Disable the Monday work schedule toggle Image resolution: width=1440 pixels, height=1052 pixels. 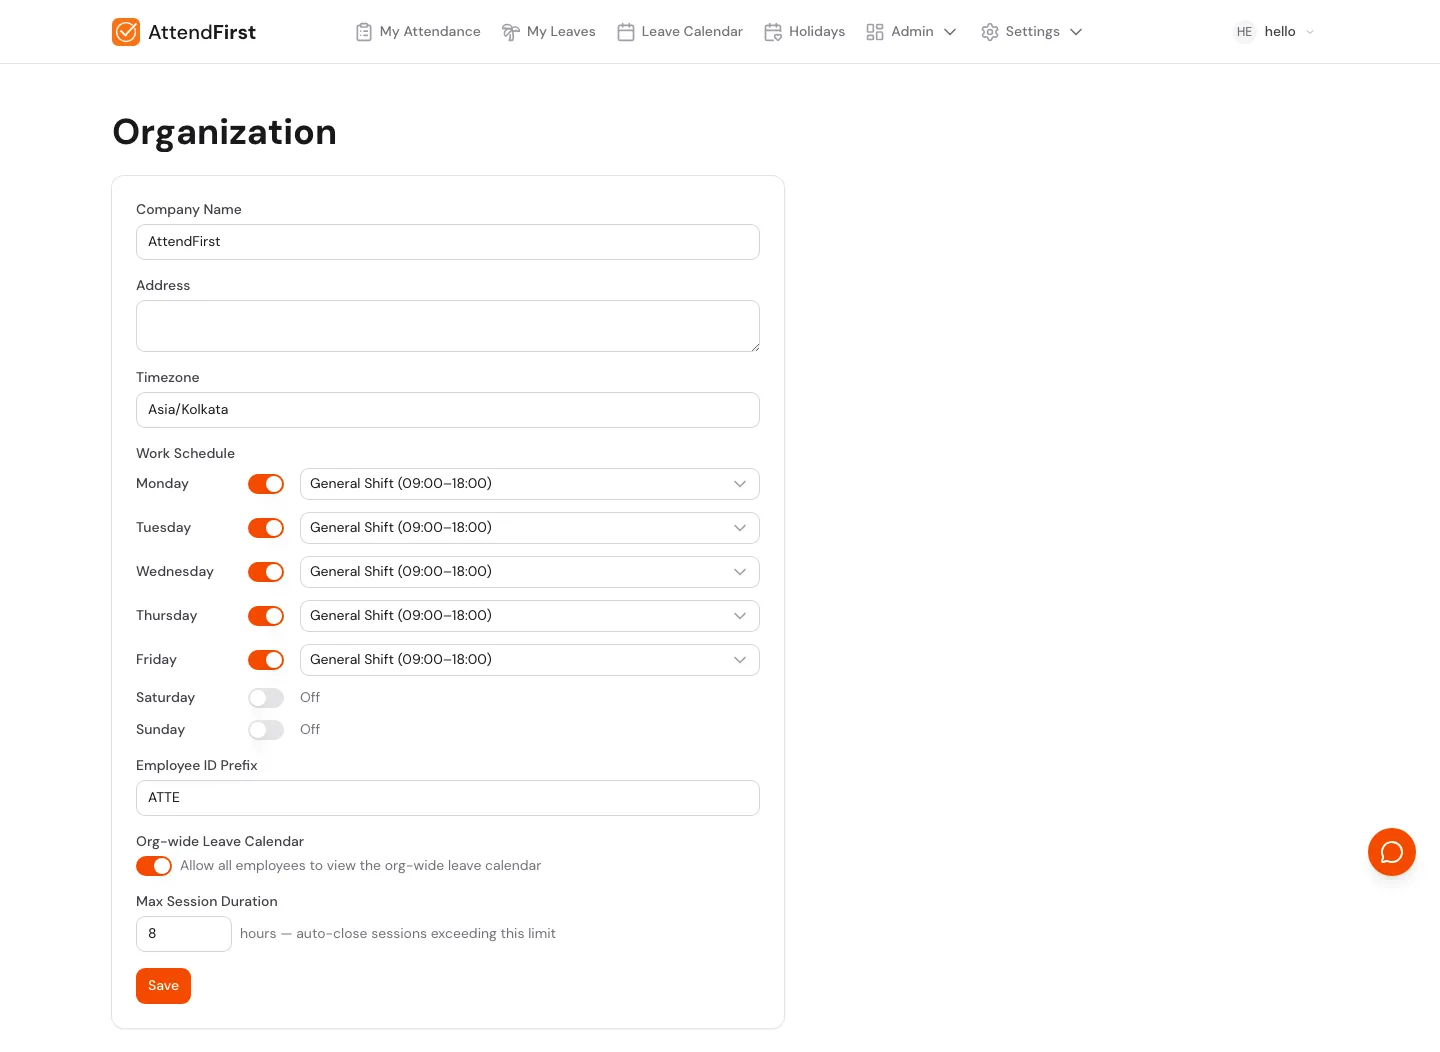(266, 484)
